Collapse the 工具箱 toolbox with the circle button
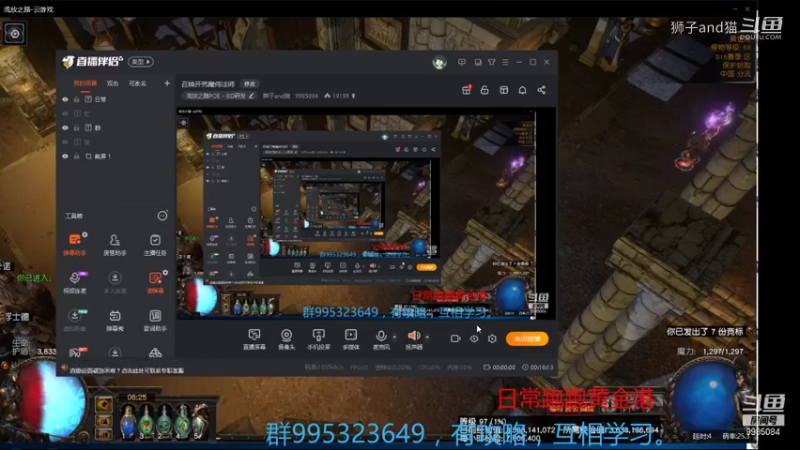The image size is (800, 450). (162, 216)
